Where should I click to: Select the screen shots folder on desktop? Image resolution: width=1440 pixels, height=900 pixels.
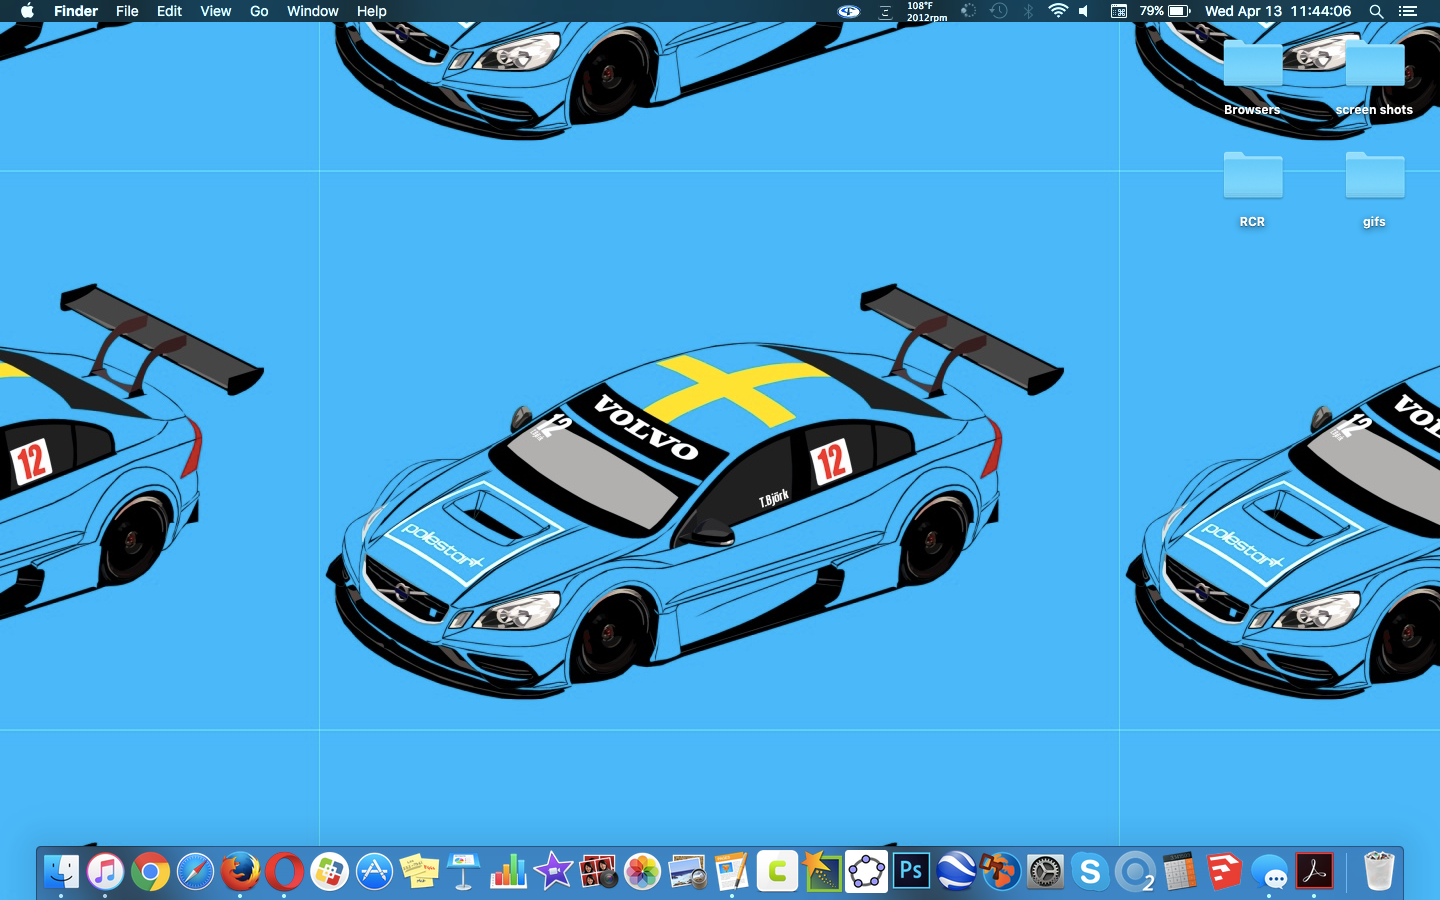[x=1374, y=78]
